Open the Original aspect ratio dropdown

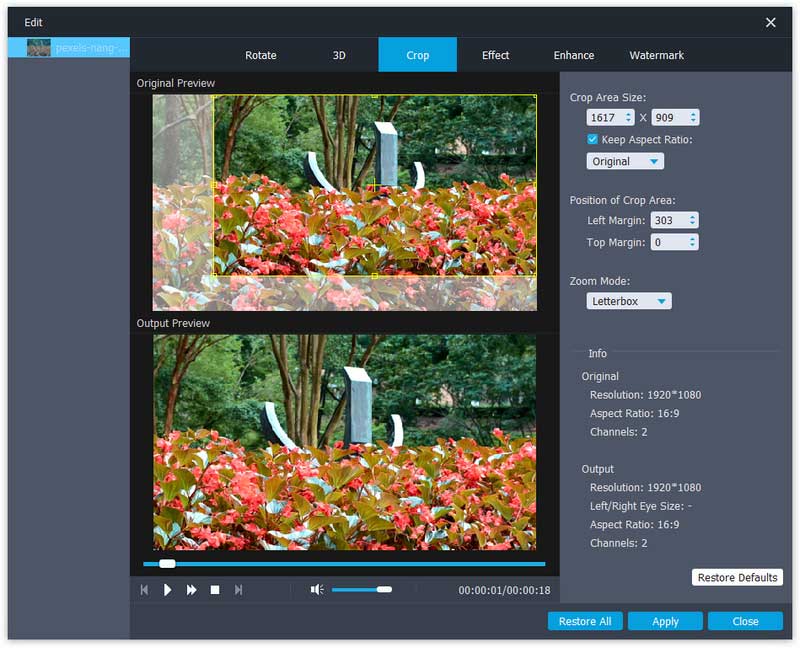625,162
